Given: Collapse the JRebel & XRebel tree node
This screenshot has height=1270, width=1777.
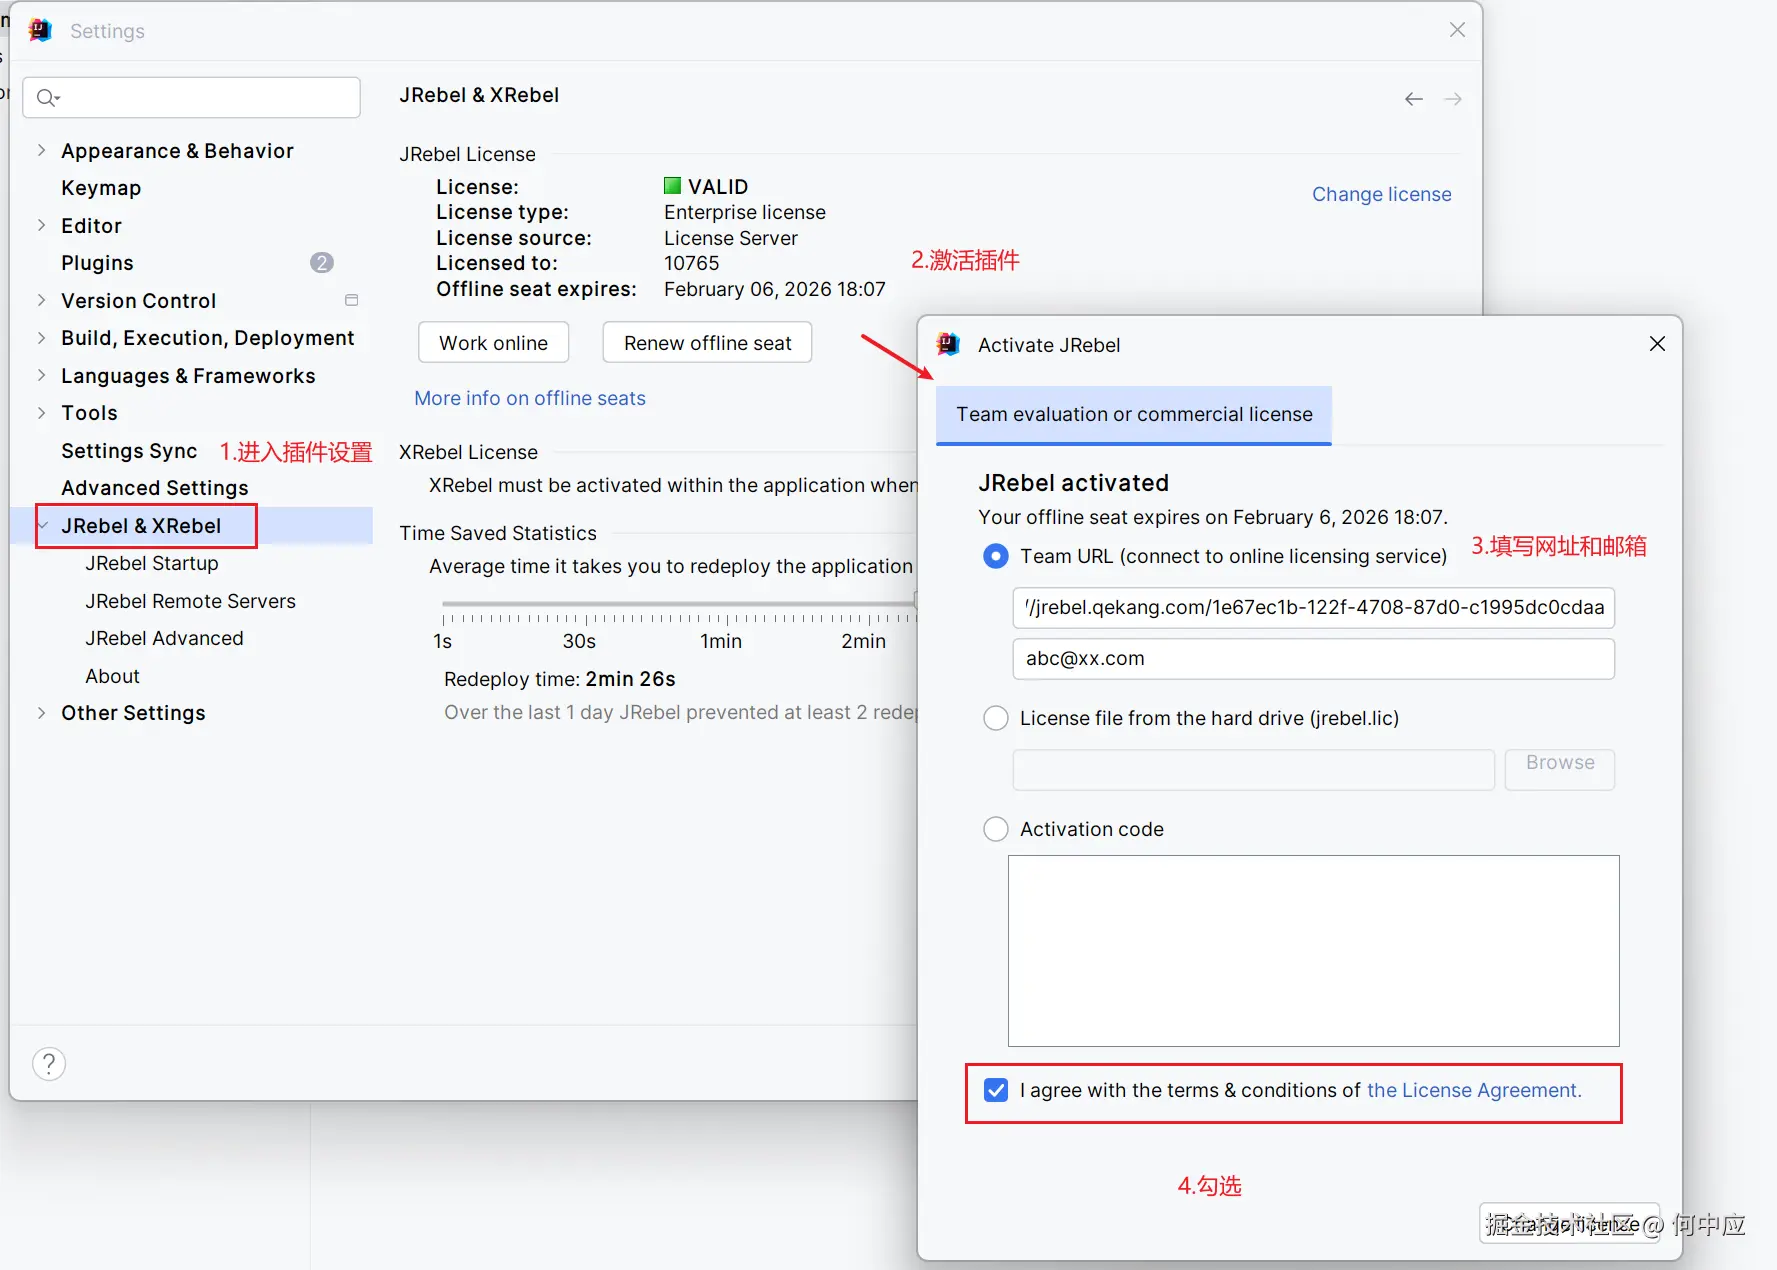Looking at the screenshot, I should [43, 525].
